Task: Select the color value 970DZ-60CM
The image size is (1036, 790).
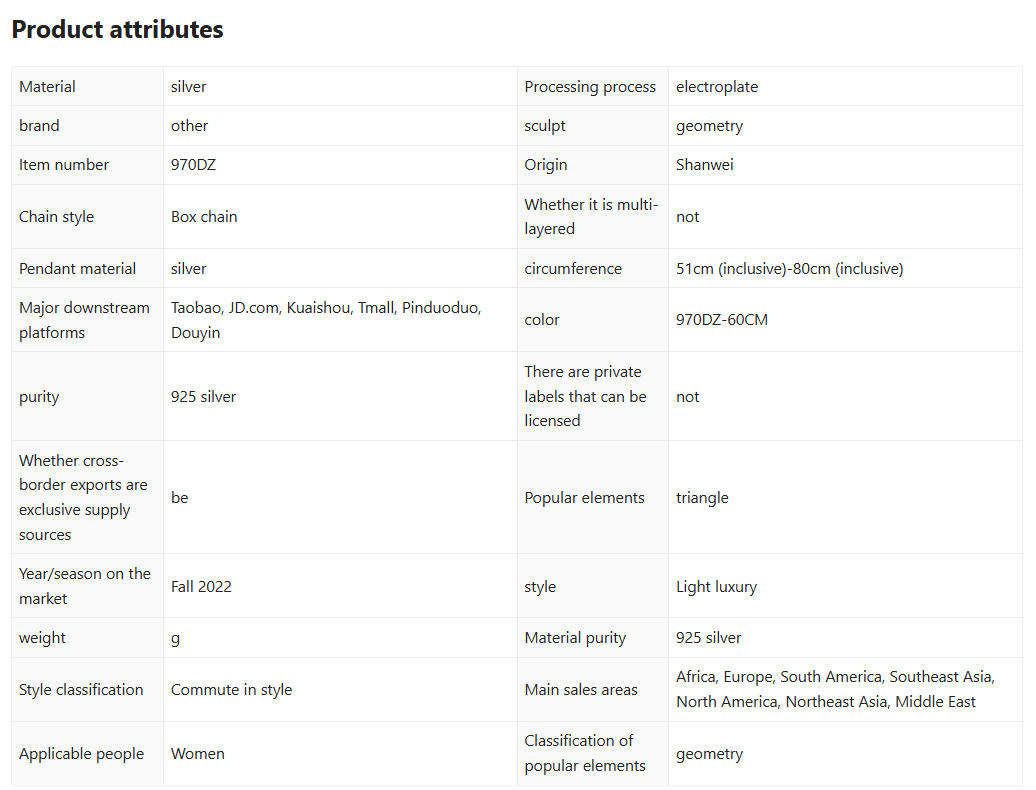Action: (x=722, y=320)
